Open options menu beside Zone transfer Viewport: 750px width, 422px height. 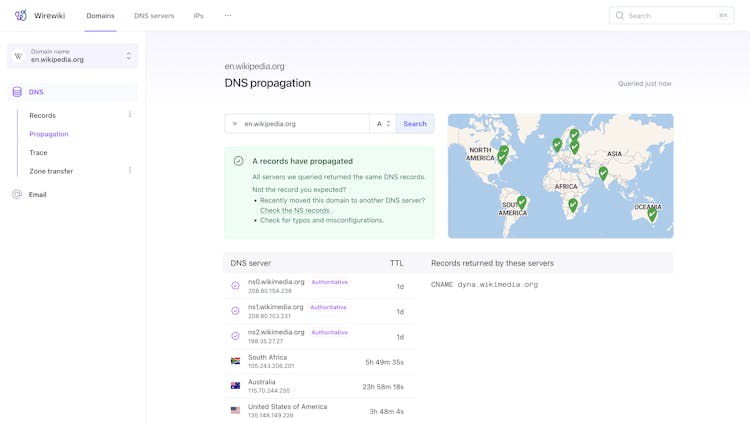[x=130, y=171]
